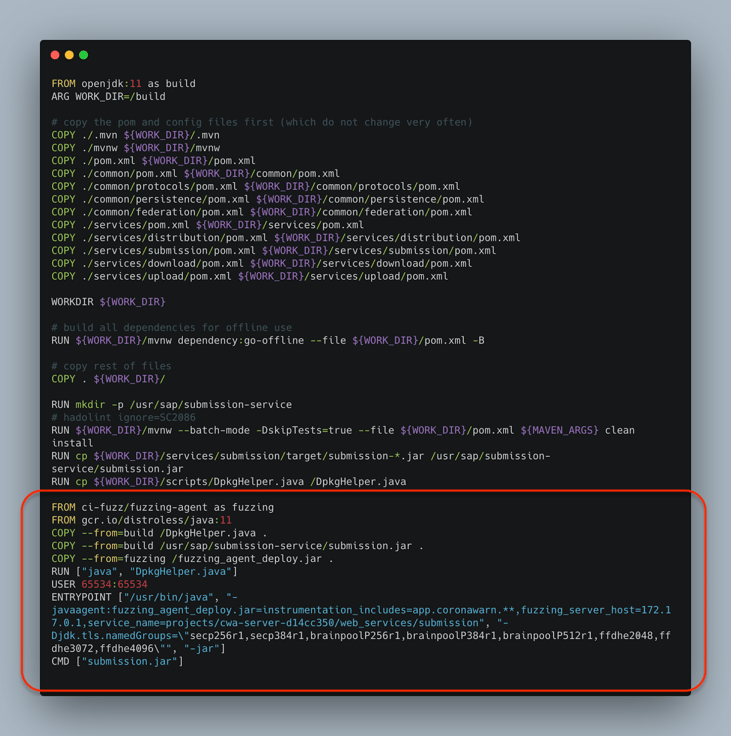Click the red close window dot
This screenshot has height=736, width=731.
pyautogui.click(x=55, y=55)
